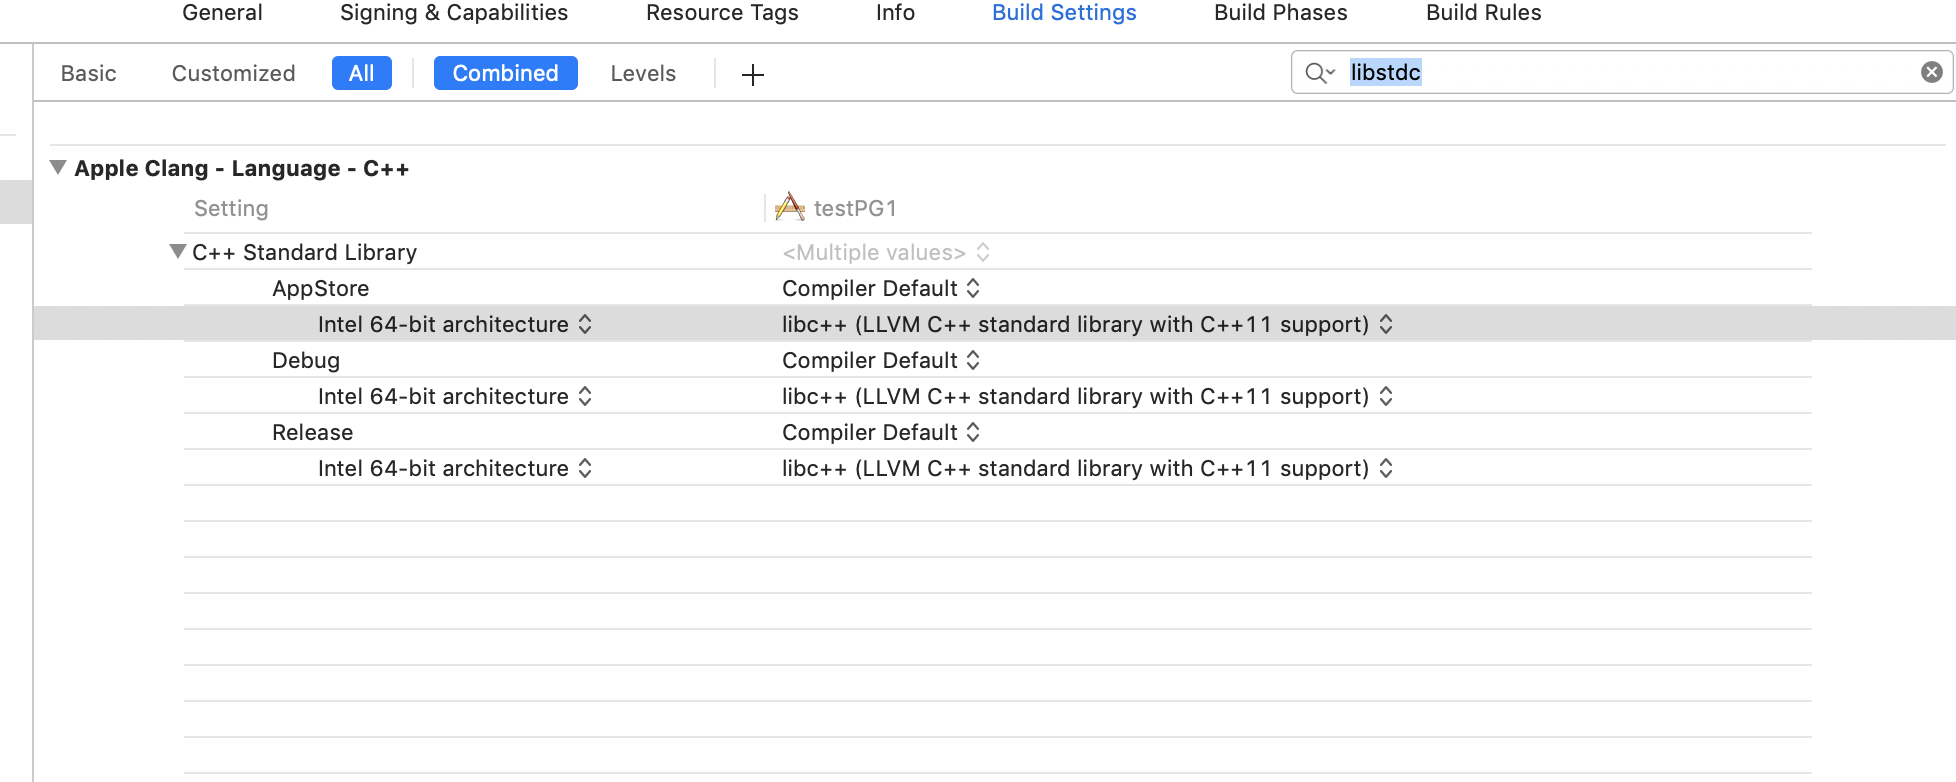The image size is (1956, 782).
Task: Click the + to add a build setting
Action: 752,73
